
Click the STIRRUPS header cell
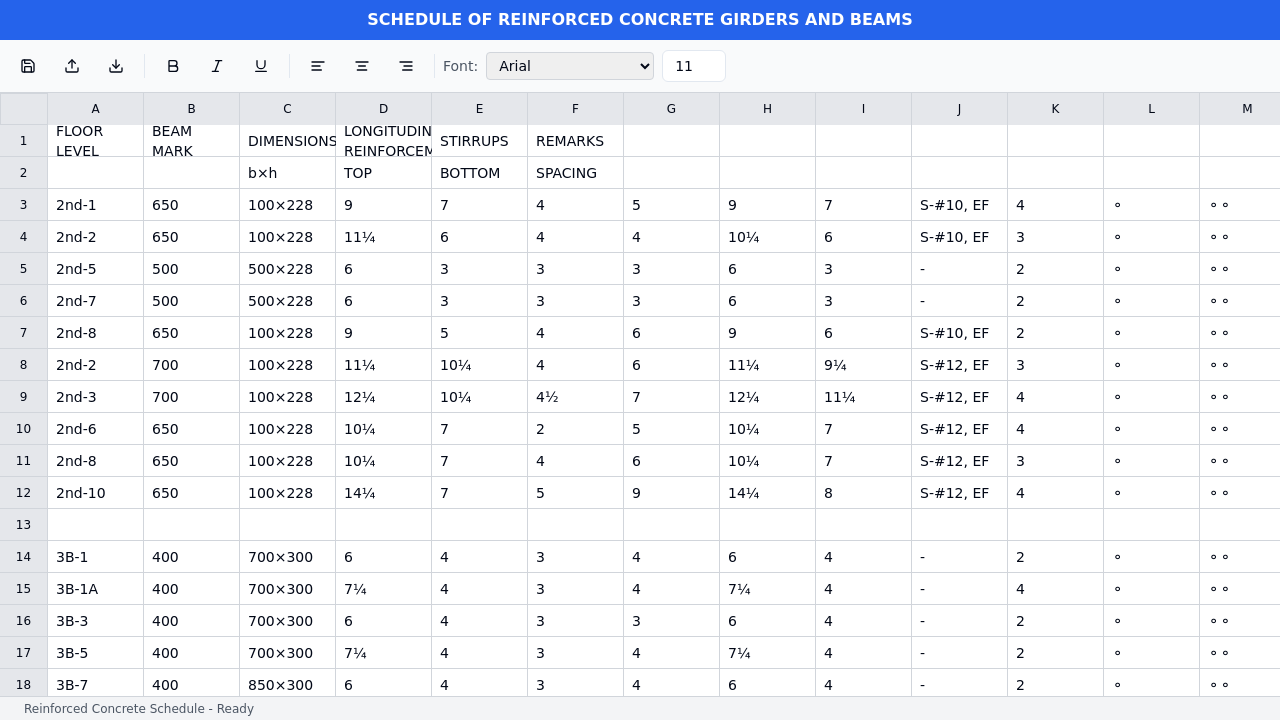(479, 141)
